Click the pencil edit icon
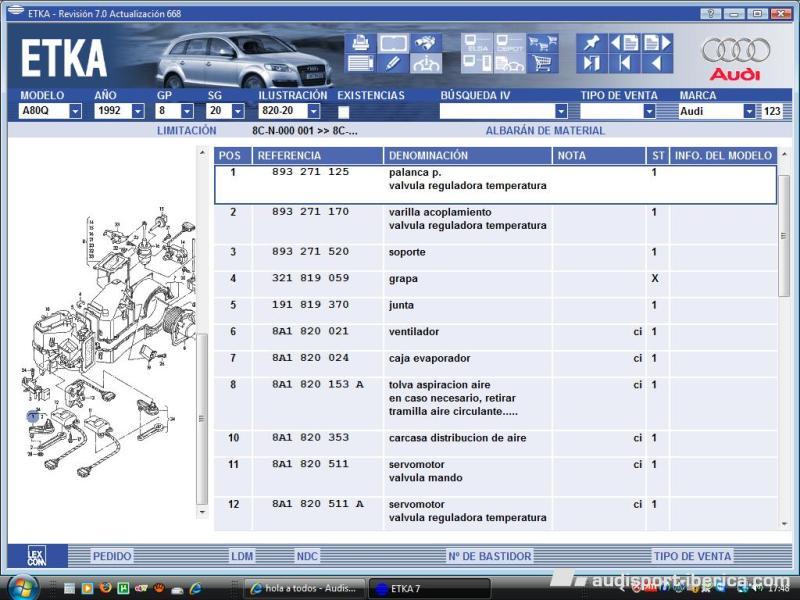This screenshot has width=800, height=600. [393, 64]
